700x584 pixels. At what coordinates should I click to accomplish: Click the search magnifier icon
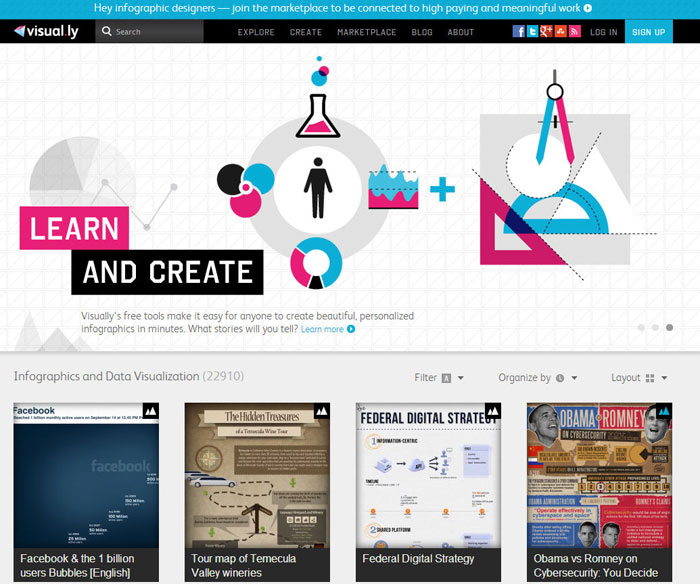[x=108, y=32]
